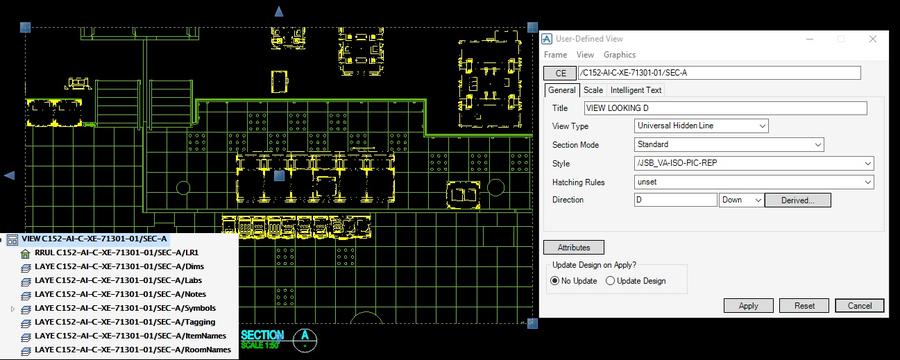Switch to the Intelligent Text tab
The width and height of the screenshot is (900, 360).
[635, 90]
